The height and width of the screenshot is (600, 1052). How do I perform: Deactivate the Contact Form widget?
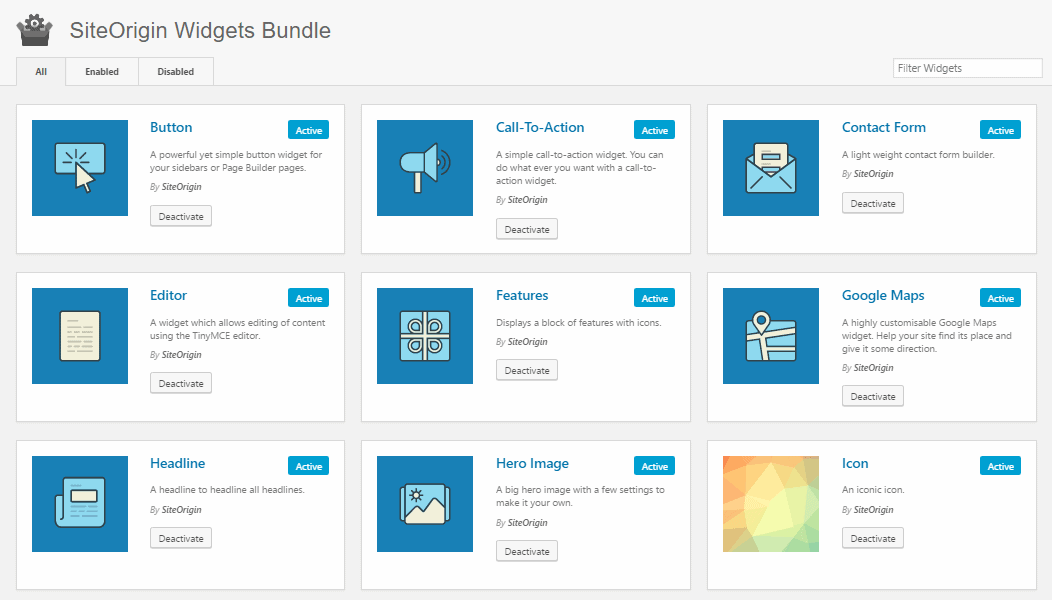click(x=873, y=203)
